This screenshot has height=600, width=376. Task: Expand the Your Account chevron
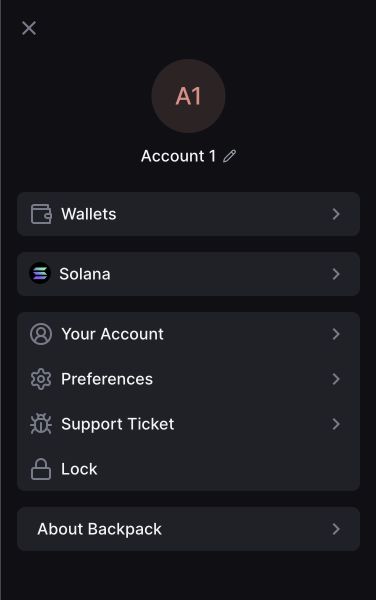336,334
